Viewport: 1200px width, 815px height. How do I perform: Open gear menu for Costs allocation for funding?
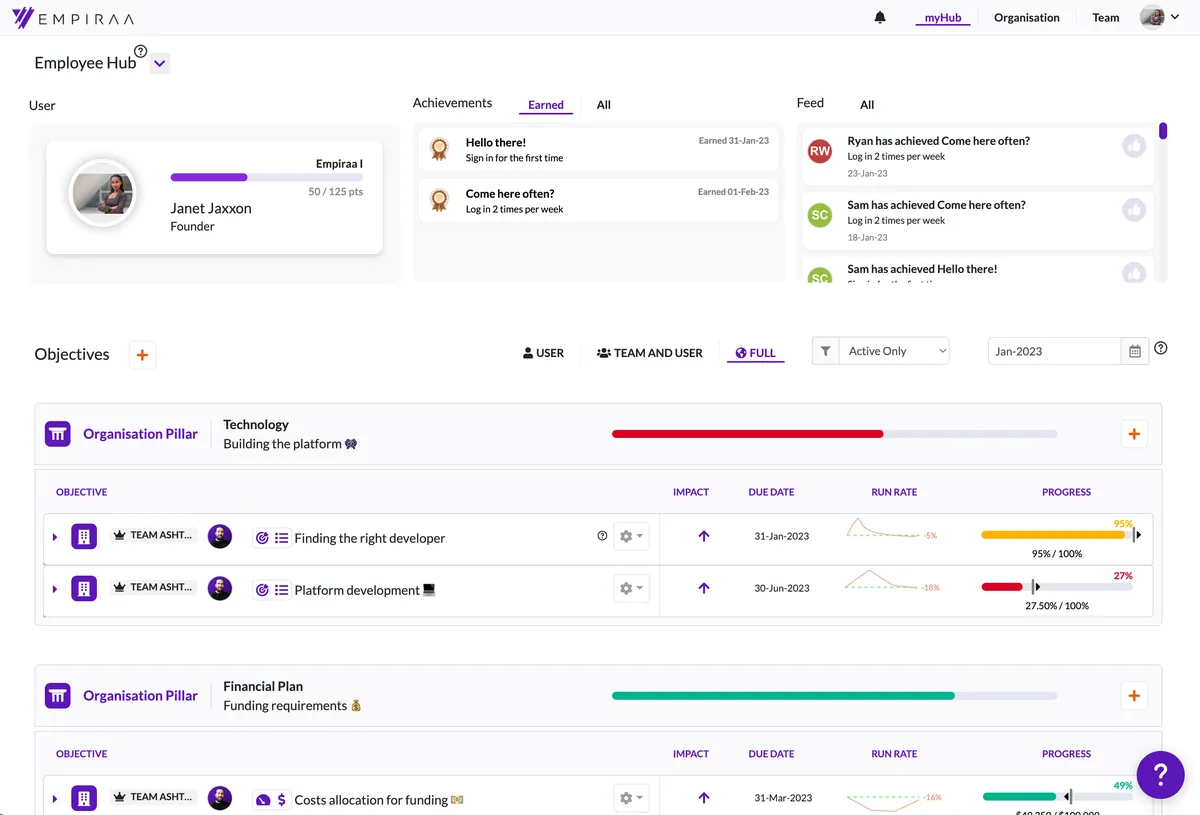tap(631, 798)
